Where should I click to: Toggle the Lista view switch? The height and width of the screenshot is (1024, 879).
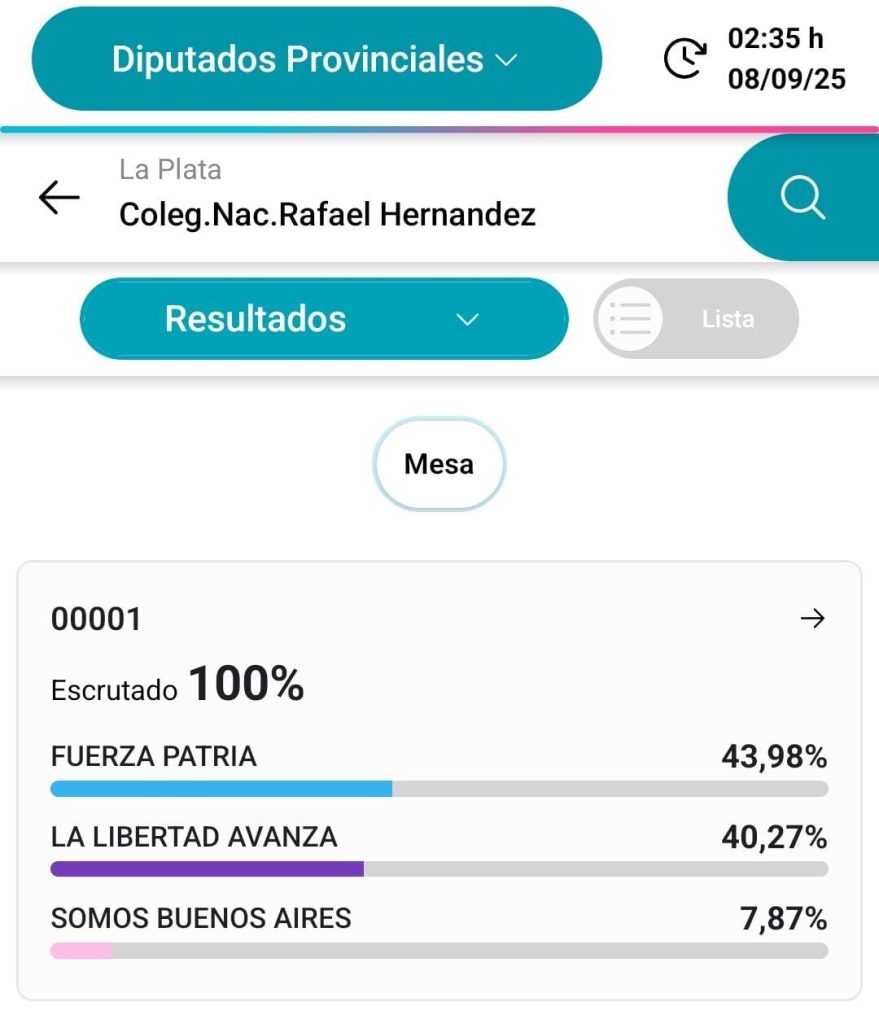(696, 319)
